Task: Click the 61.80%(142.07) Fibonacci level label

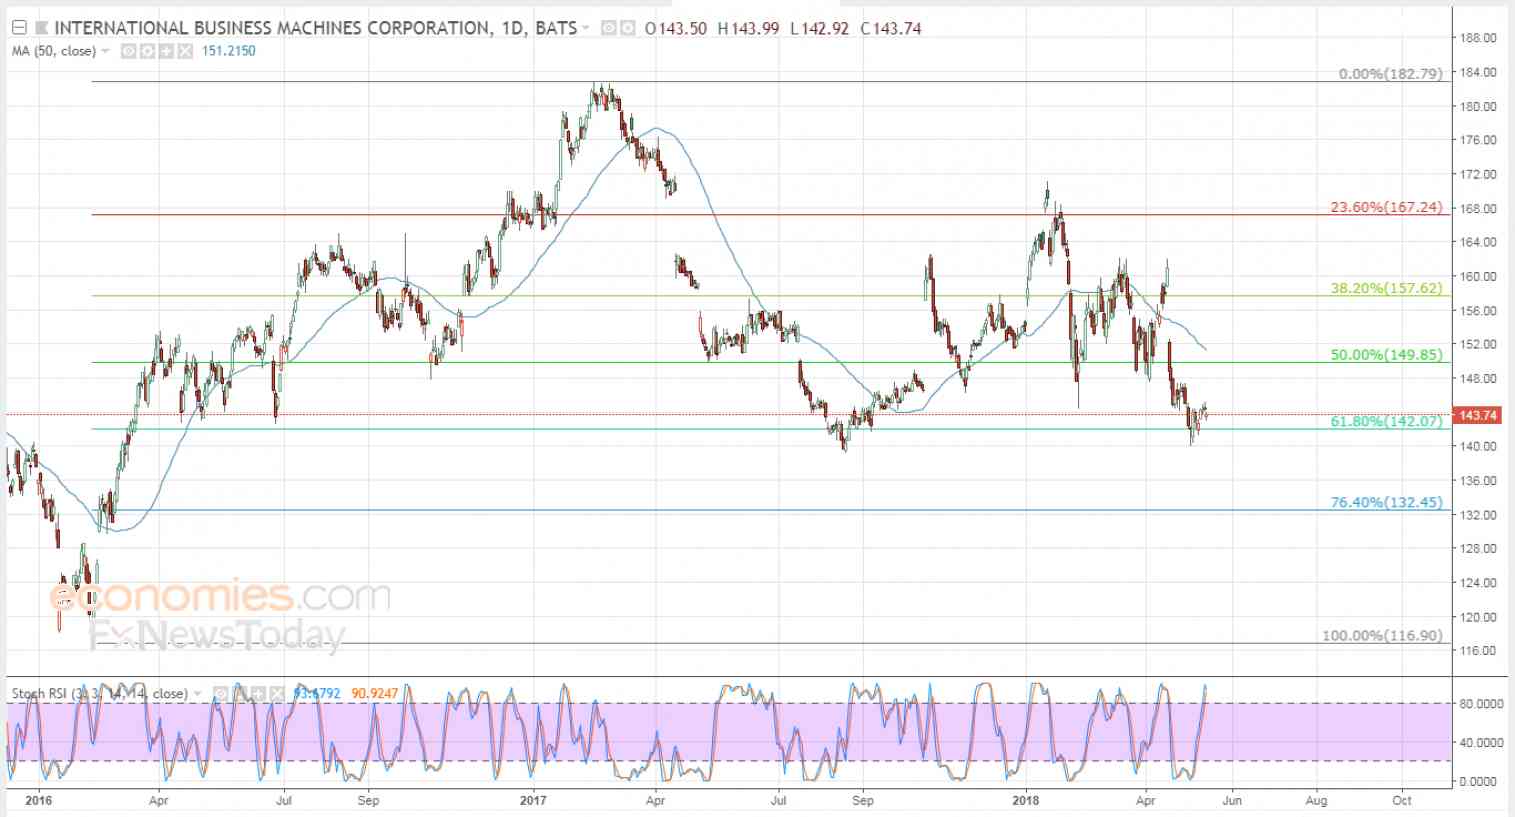Action: click(1386, 421)
